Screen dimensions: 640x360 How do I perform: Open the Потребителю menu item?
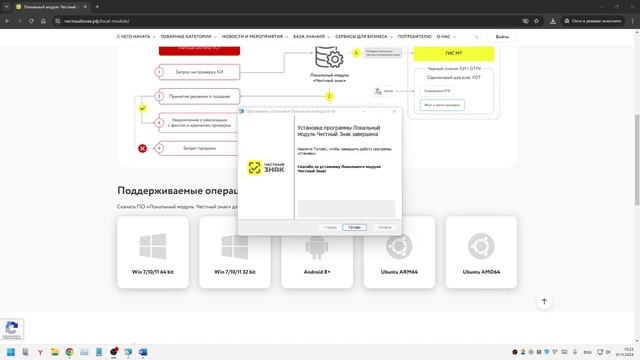point(414,37)
